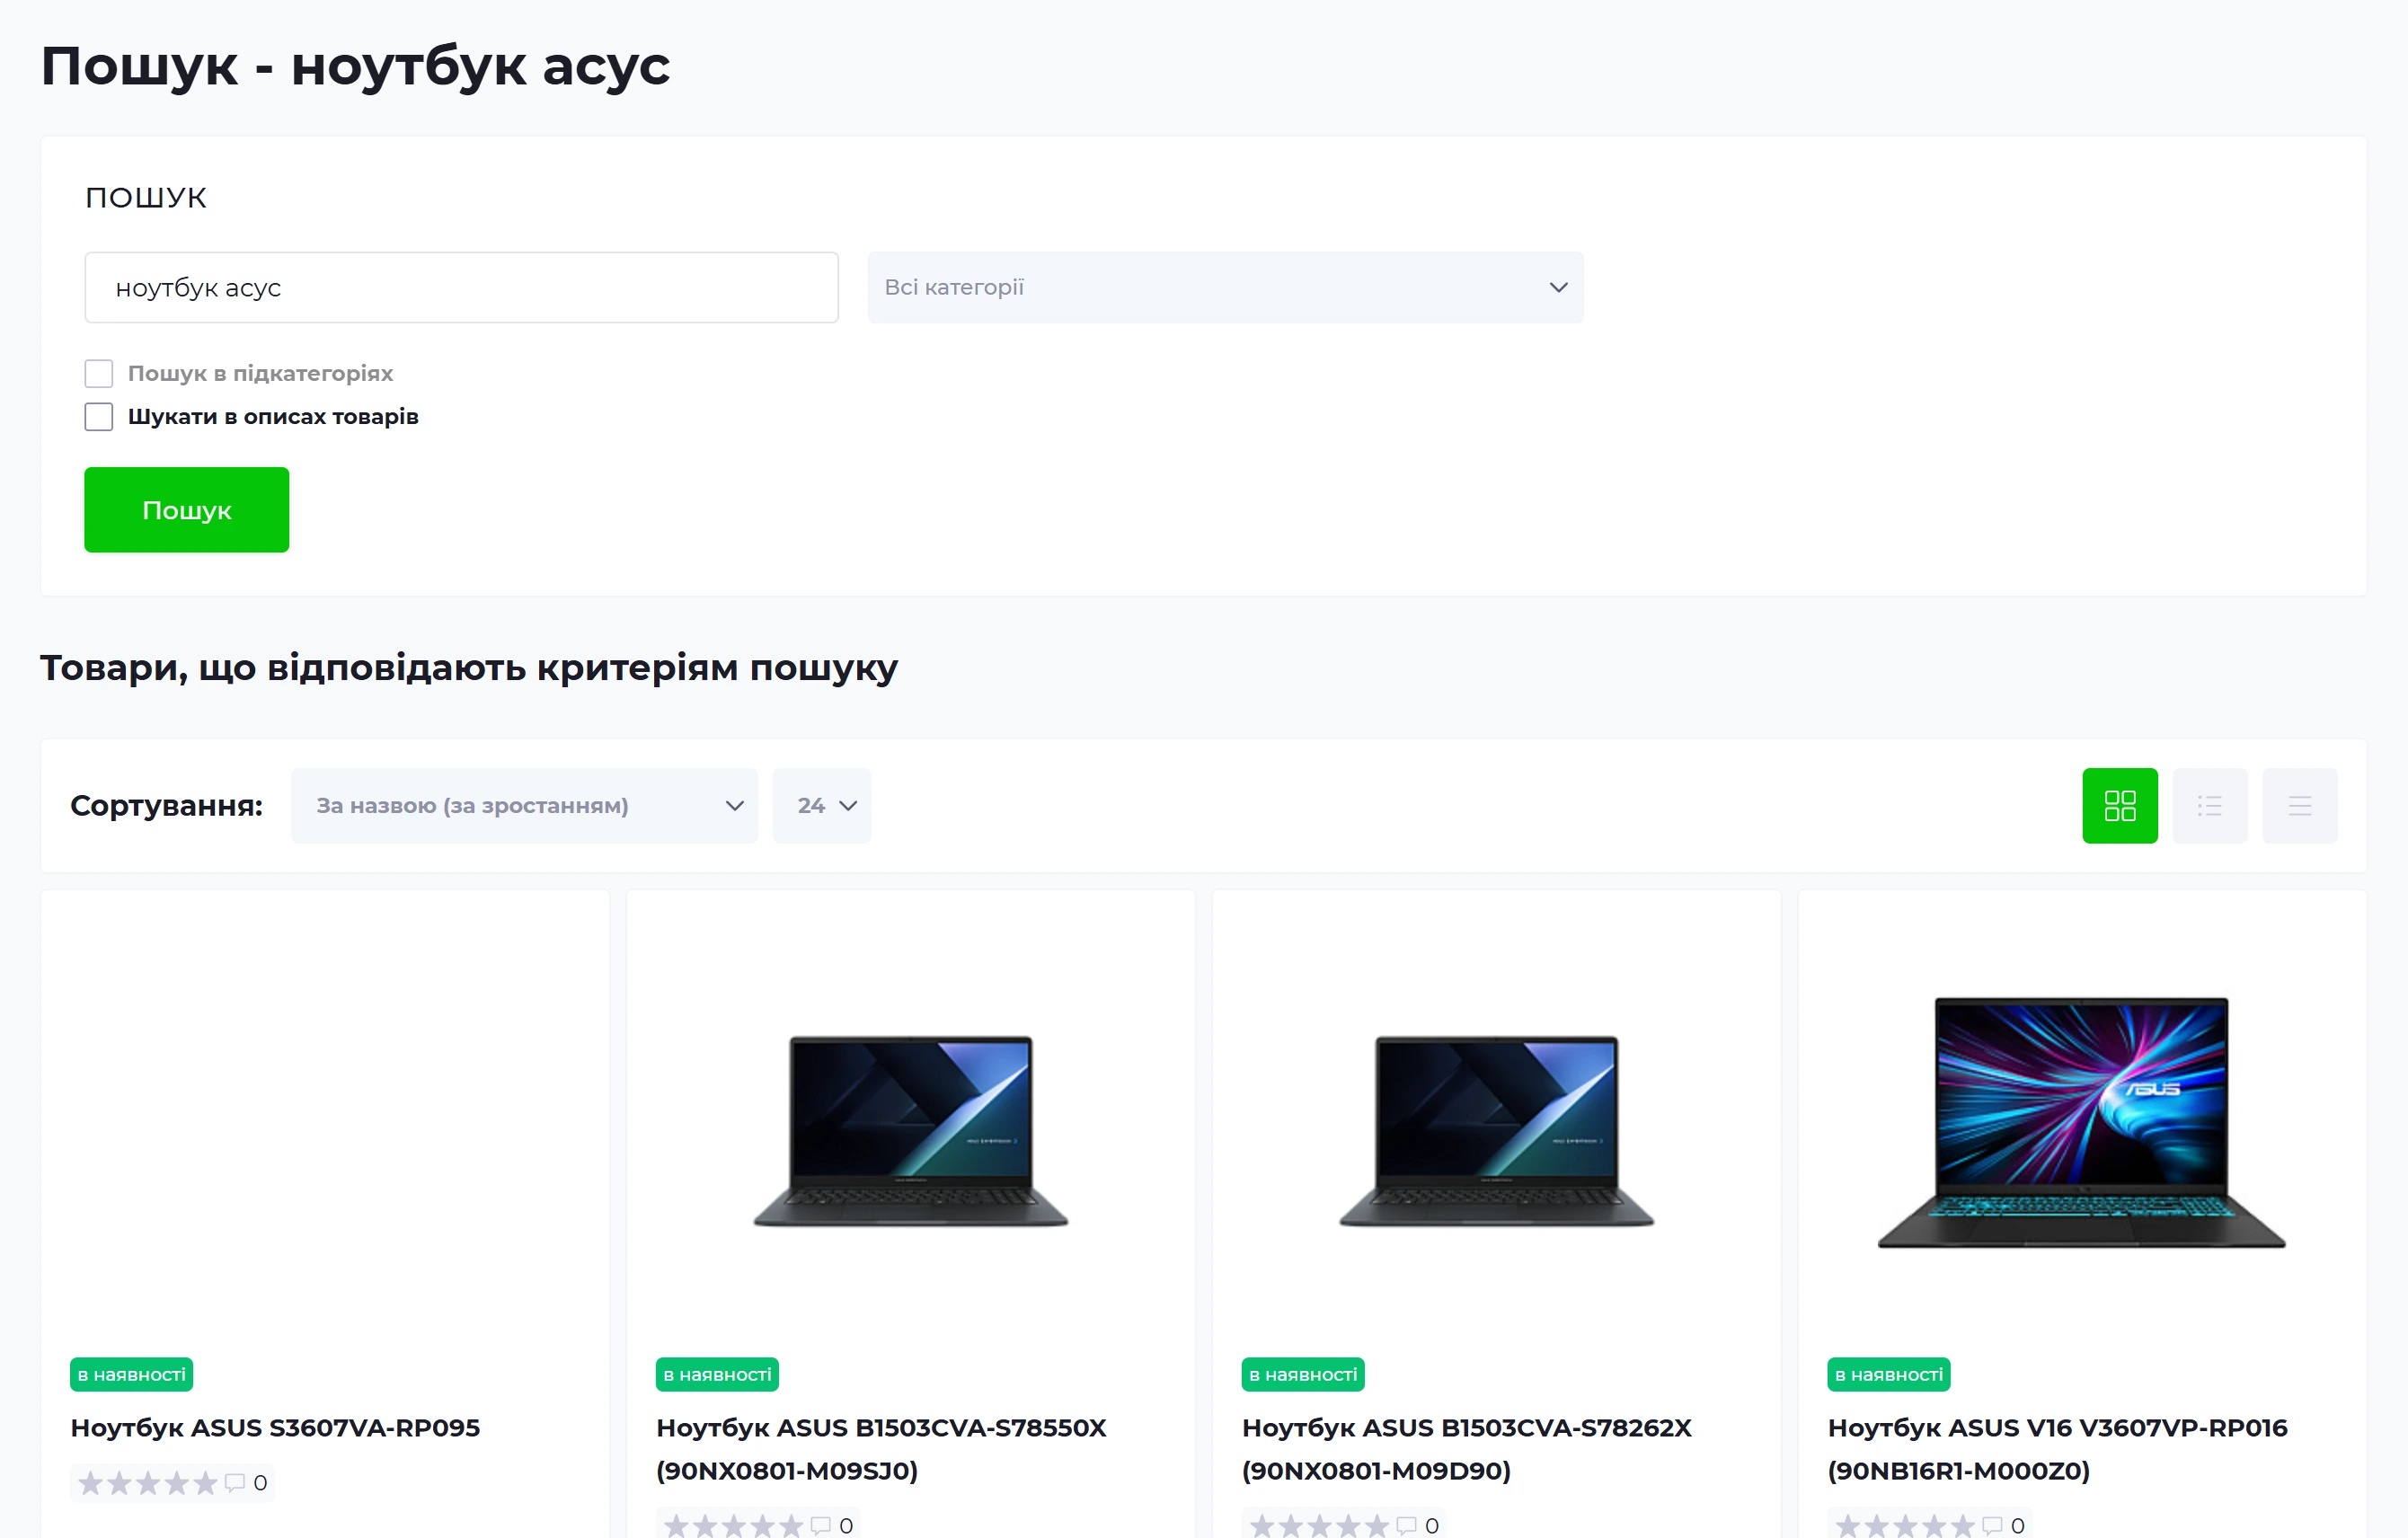Open sort dropdown 'За назвою (за зростанням)'
2408x1538 pixels.
point(524,805)
